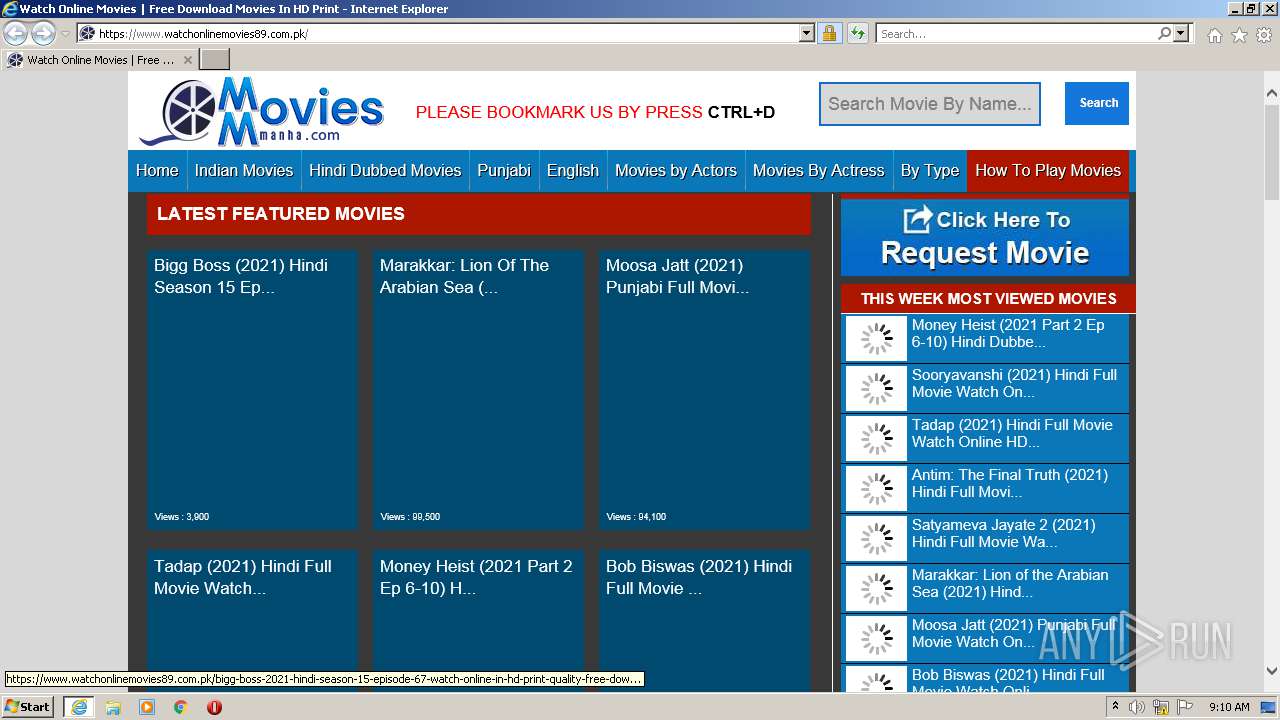This screenshot has width=1280, height=720.
Task: Open the Indian Movies menu
Action: (244, 170)
